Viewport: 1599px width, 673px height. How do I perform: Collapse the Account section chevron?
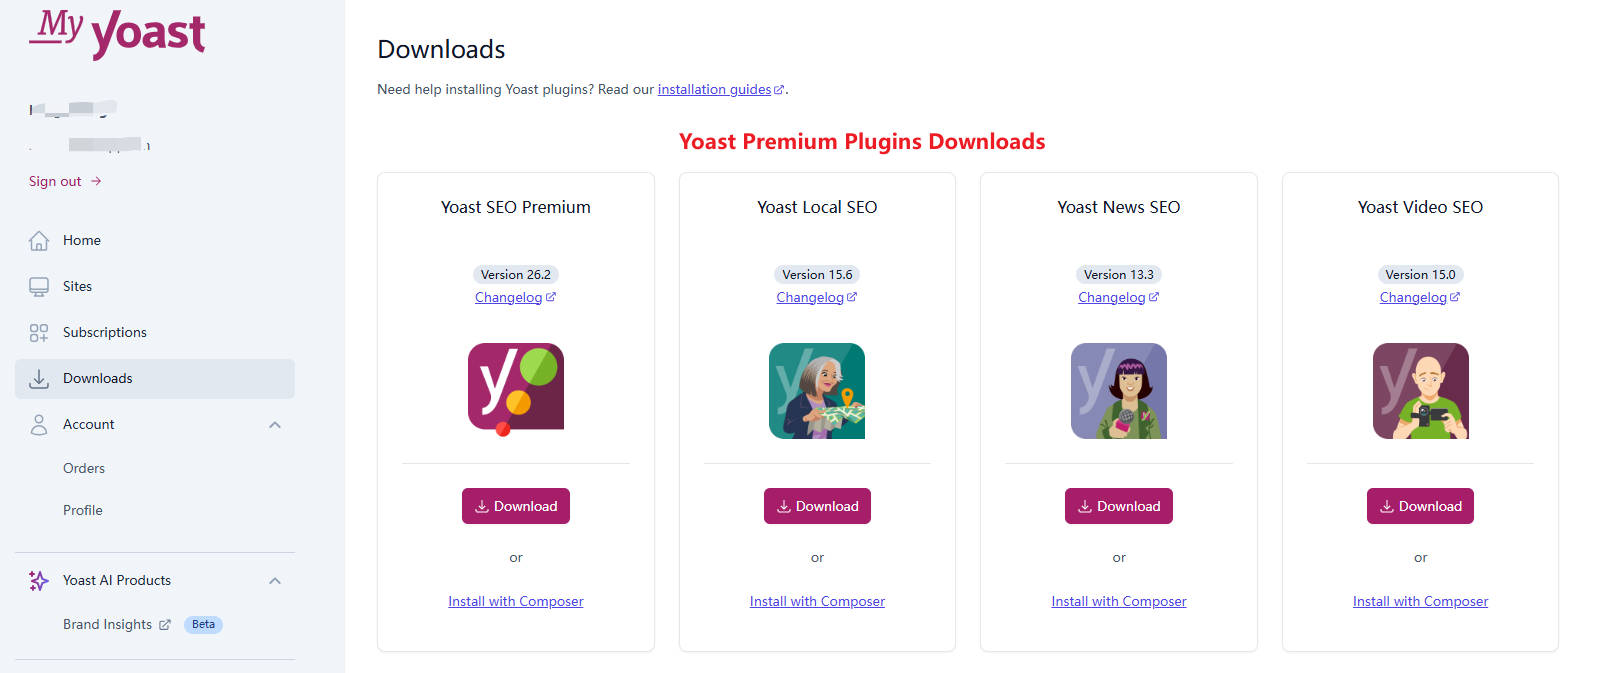(x=275, y=424)
